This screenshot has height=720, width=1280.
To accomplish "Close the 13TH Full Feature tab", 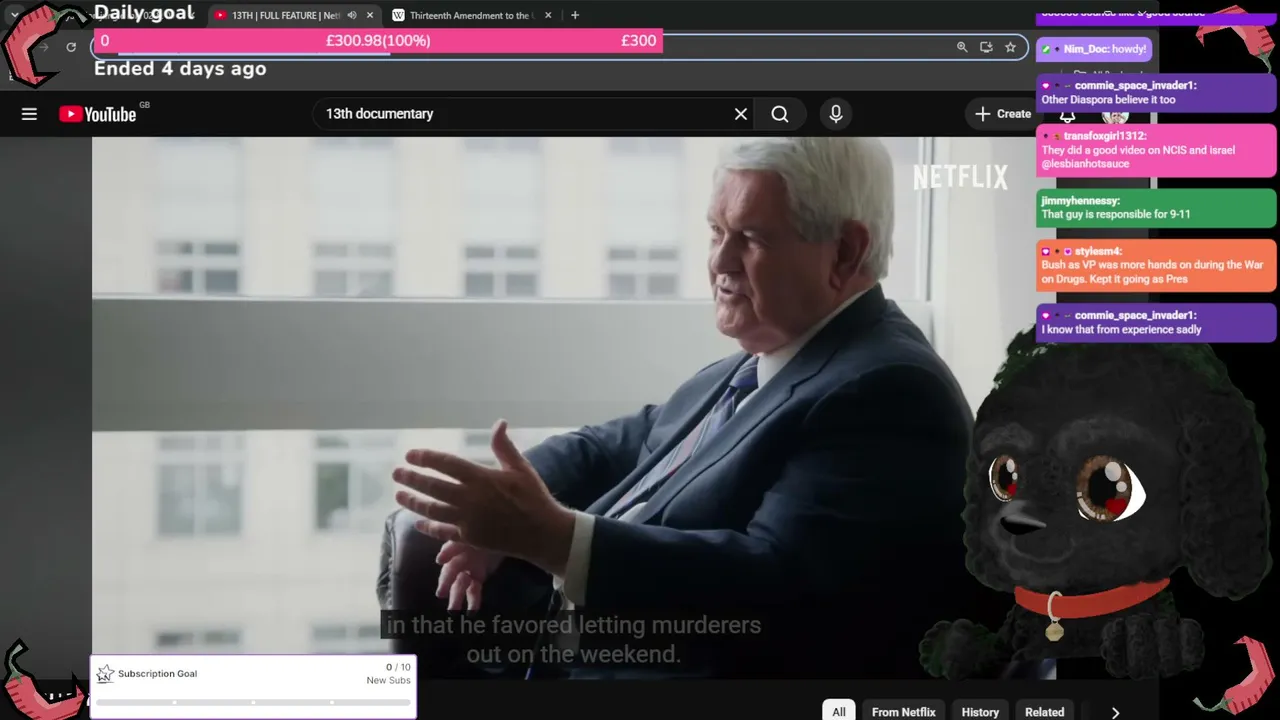I will 370,15.
